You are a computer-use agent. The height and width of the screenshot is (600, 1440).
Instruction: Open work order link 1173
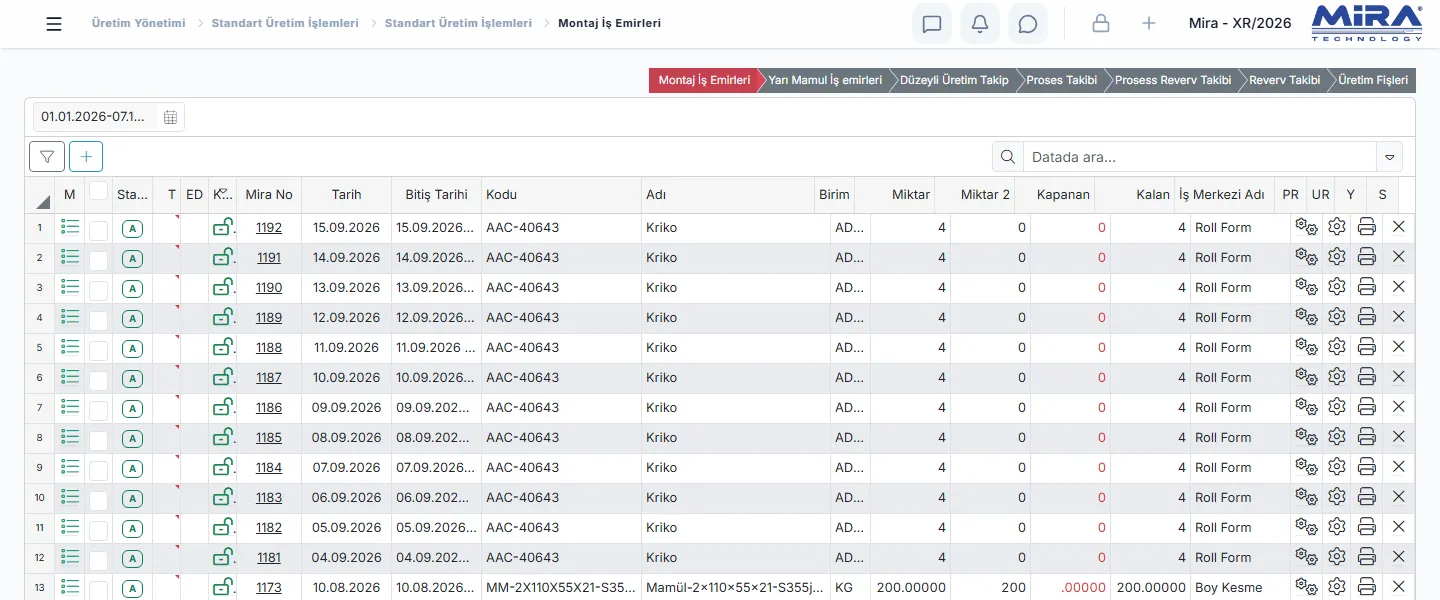(x=269, y=587)
